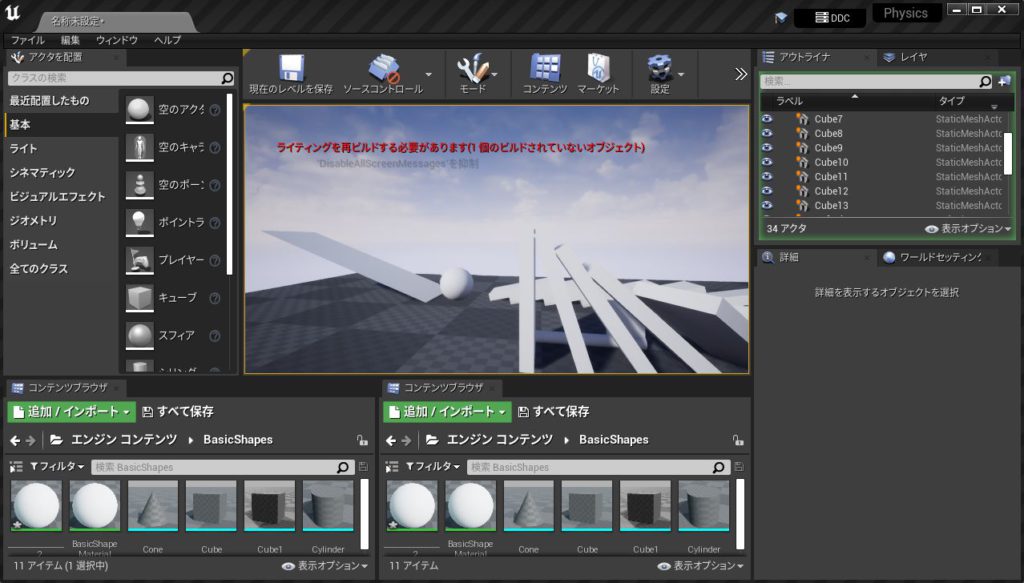The image size is (1024, 583).
Task: Click the Empty Actor sphere icon
Action: (139, 110)
